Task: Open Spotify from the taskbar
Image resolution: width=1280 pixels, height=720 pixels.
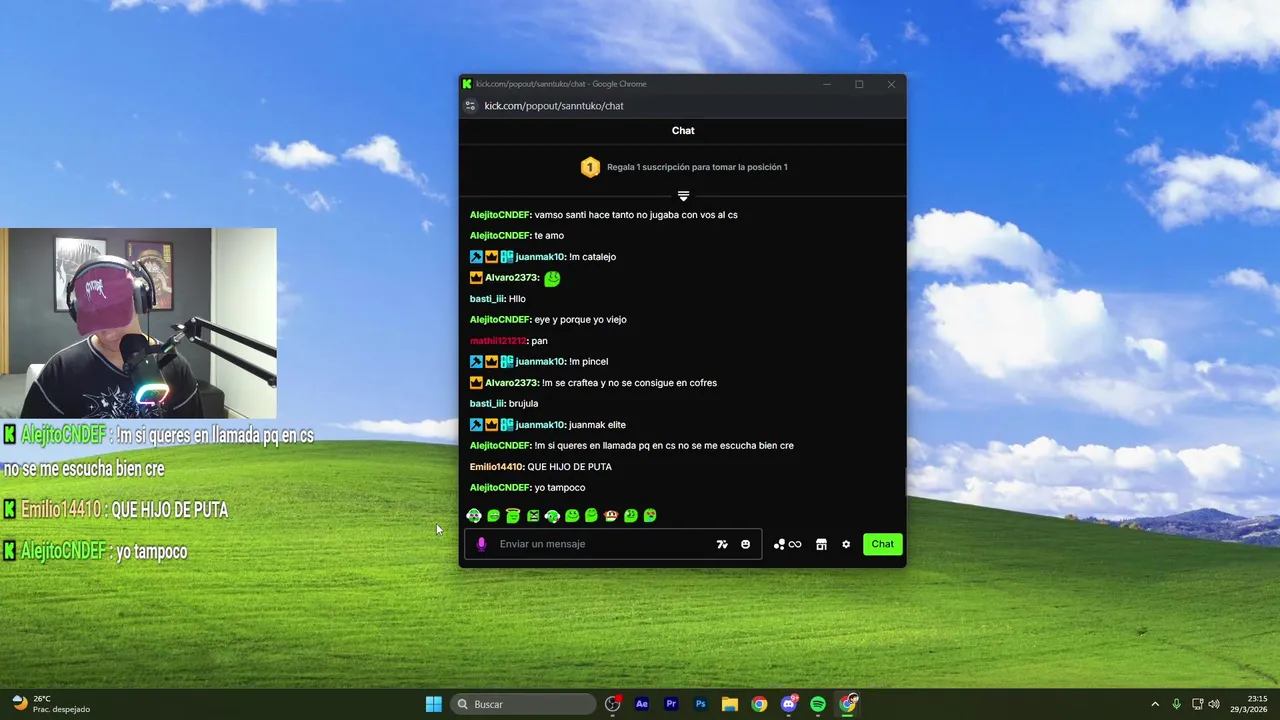Action: (818, 704)
